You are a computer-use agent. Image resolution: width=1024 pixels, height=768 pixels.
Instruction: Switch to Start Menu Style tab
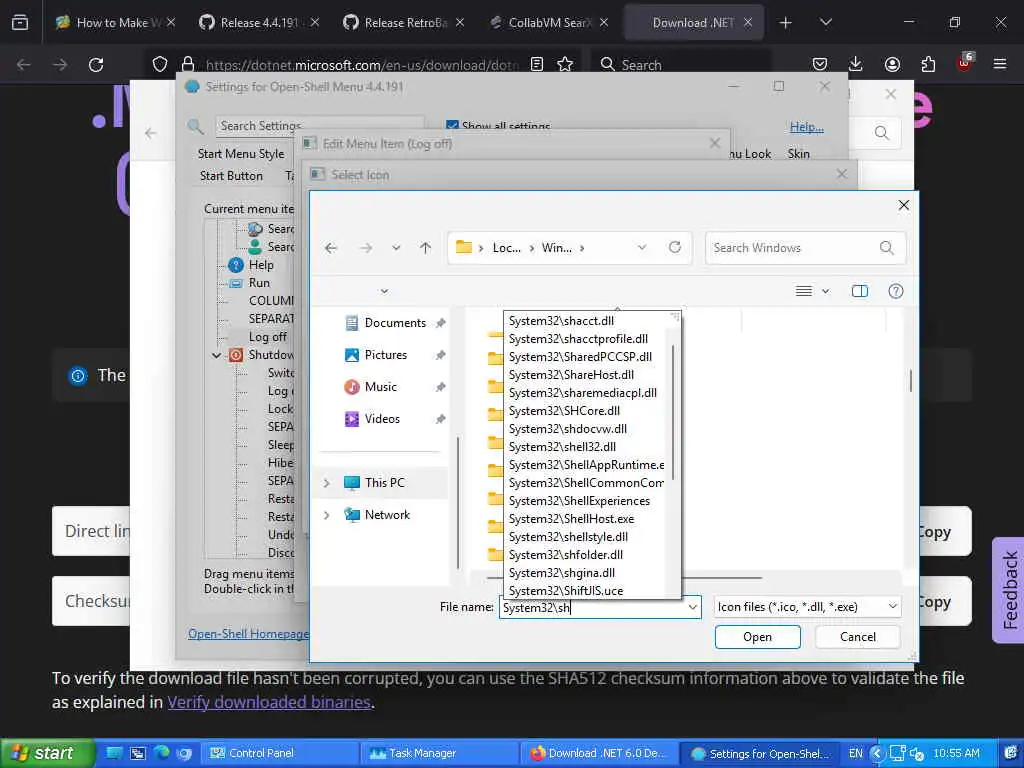(241, 154)
